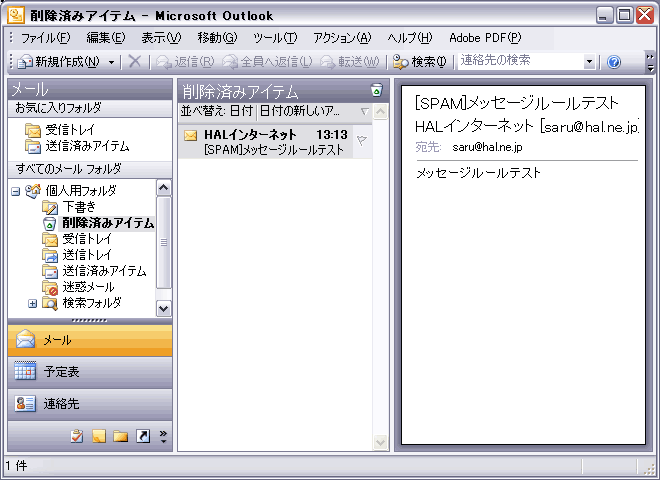Viewport: 660px width, 480px height.
Task: Select 削除済みアイテム in folder tree
Action: 98,223
